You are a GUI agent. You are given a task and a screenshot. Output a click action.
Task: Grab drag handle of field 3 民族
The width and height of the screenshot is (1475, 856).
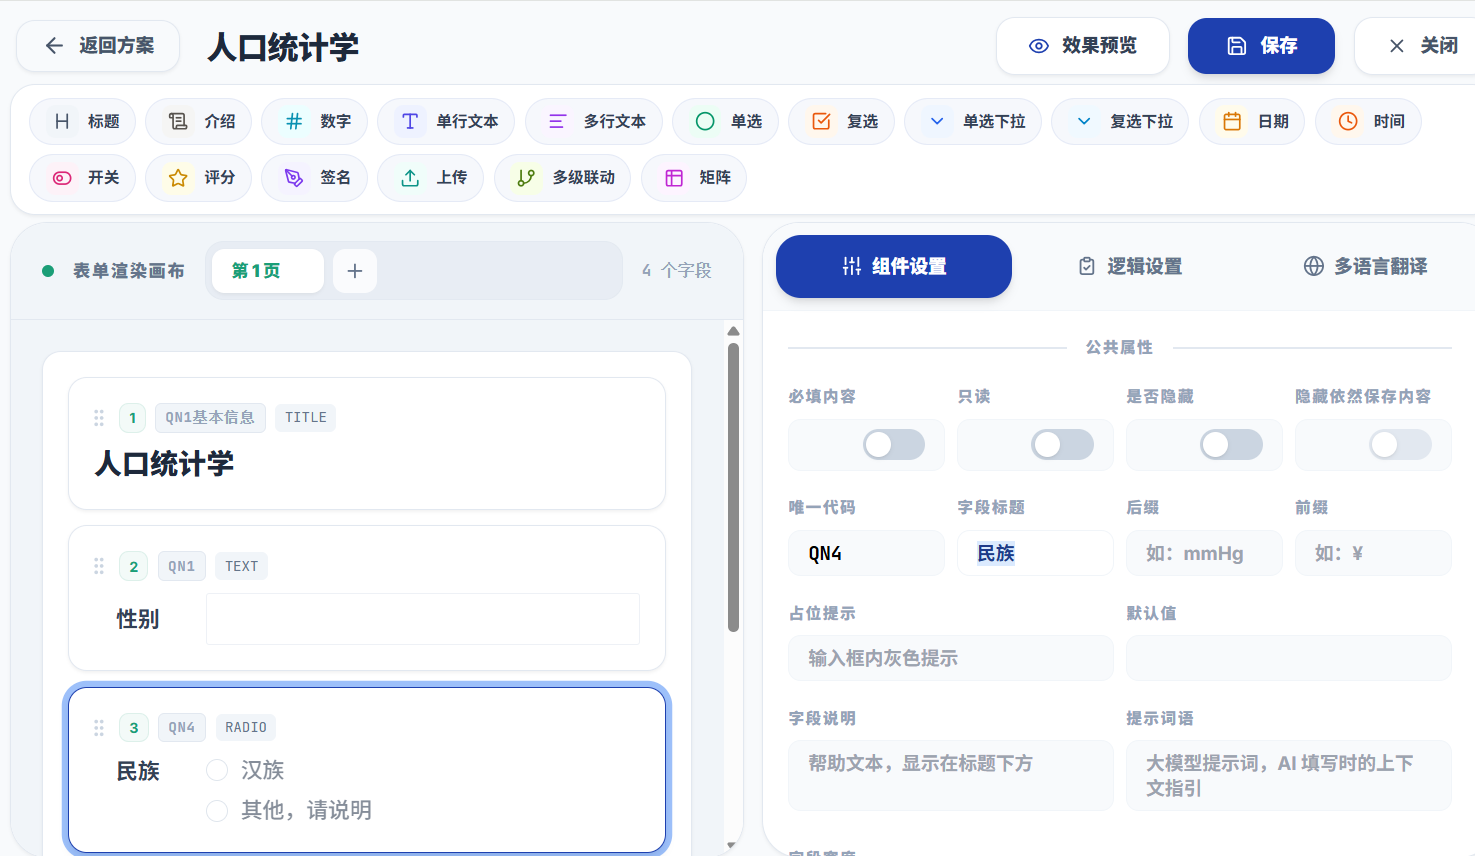(99, 728)
